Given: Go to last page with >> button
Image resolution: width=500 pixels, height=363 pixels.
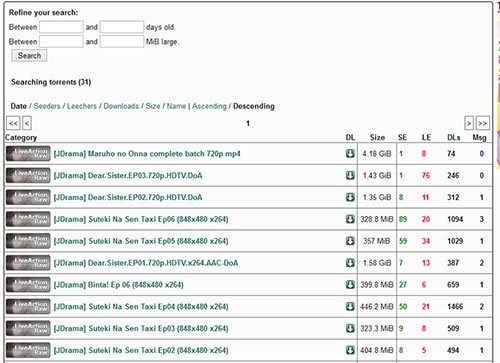Looking at the screenshot, I should 482,123.
